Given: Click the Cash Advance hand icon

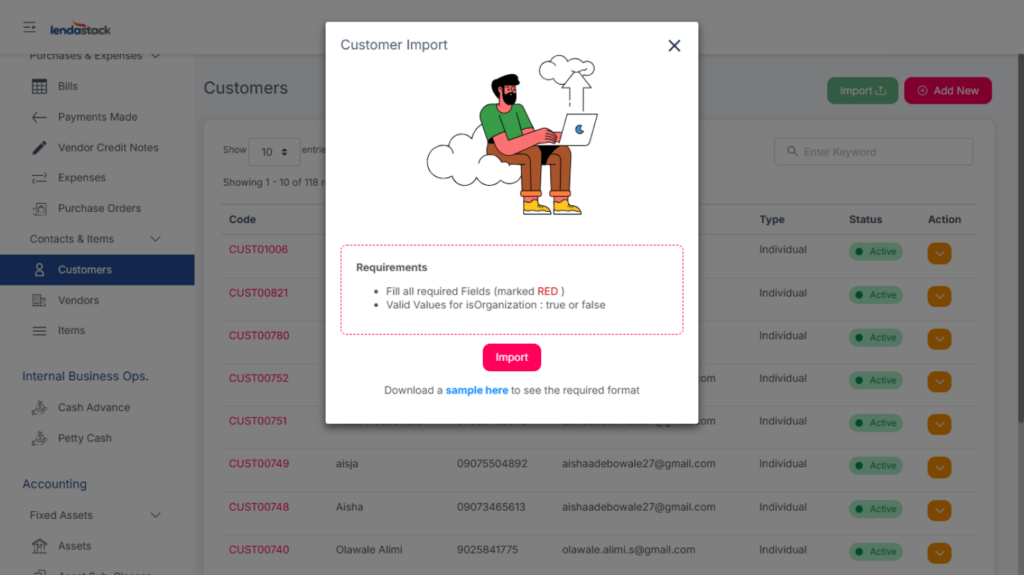Looking at the screenshot, I should [40, 408].
